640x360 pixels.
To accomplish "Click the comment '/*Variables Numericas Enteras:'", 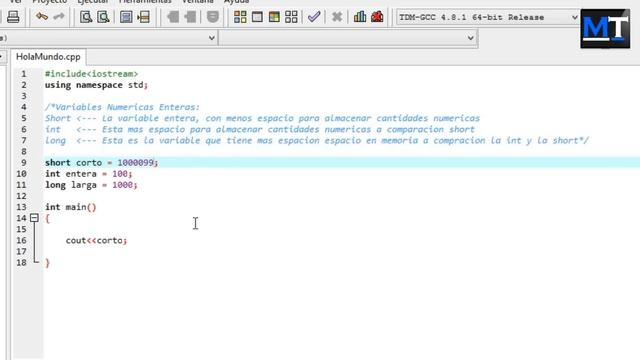I will 122,107.
